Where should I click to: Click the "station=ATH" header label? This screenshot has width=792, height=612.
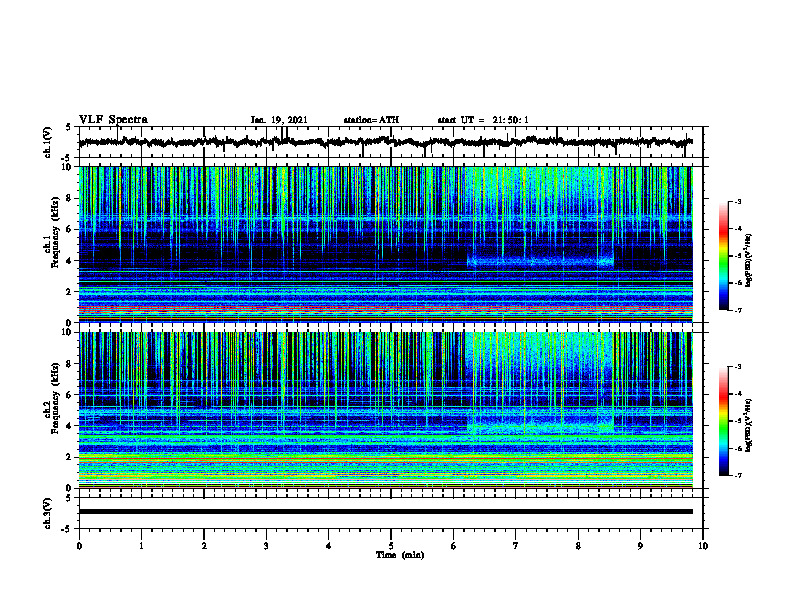point(371,120)
